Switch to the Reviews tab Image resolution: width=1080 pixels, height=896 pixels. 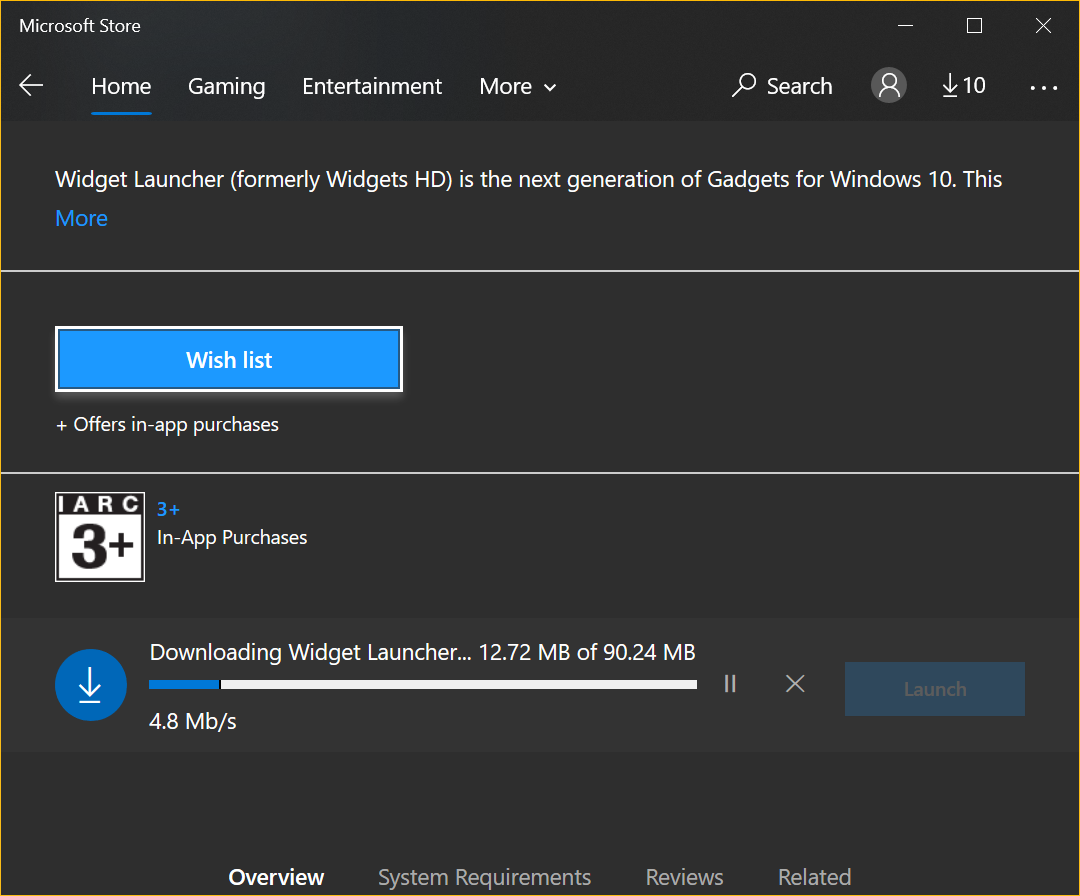684,877
